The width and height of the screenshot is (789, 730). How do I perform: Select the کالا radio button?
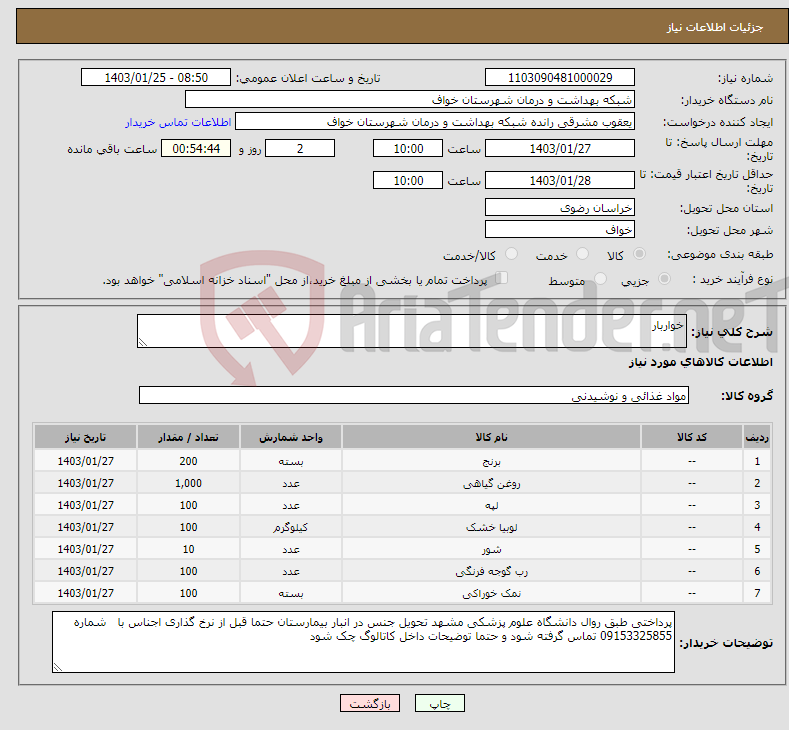coord(639,254)
